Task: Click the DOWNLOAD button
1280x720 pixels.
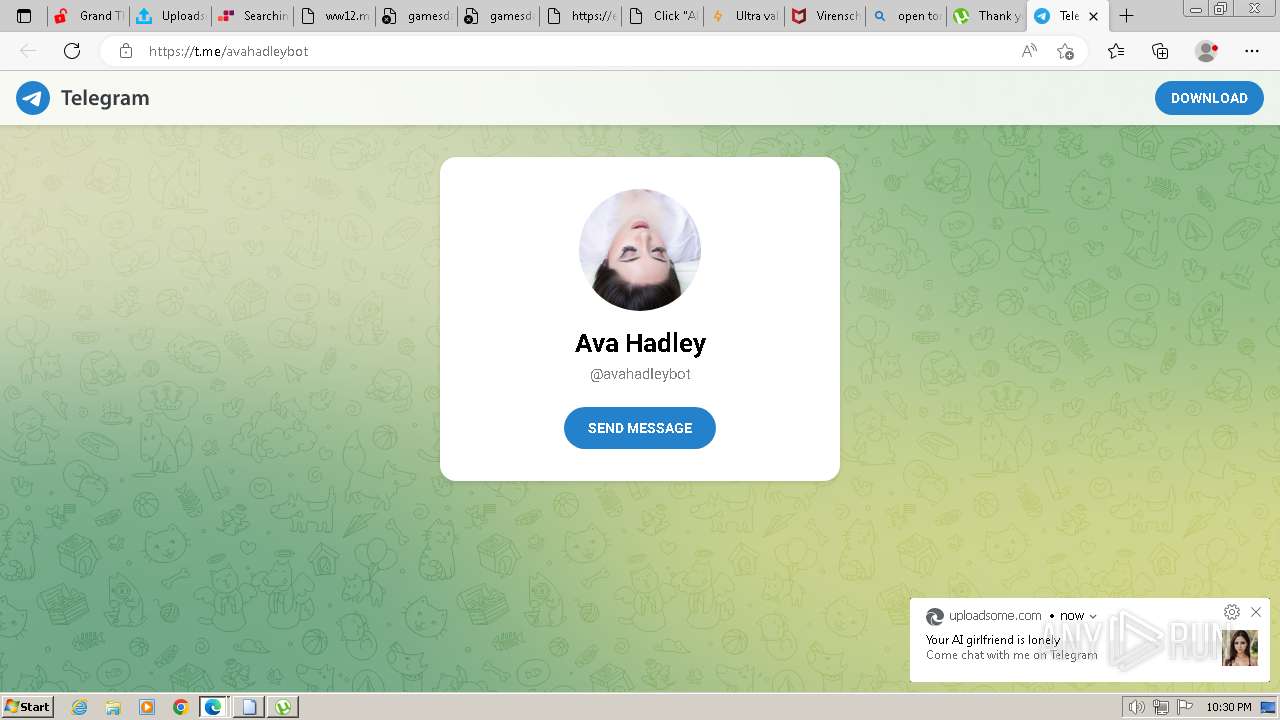Action: (1209, 98)
